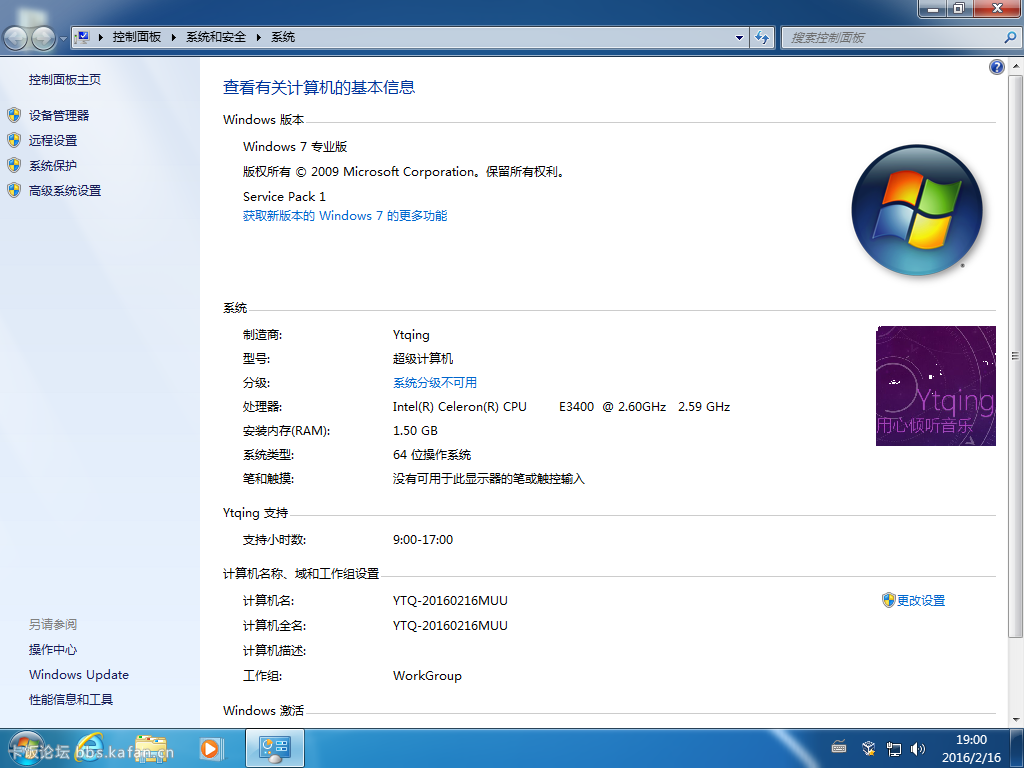Click the 系统分级不可用 rating link
Viewport: 1024px width, 768px height.
click(435, 383)
